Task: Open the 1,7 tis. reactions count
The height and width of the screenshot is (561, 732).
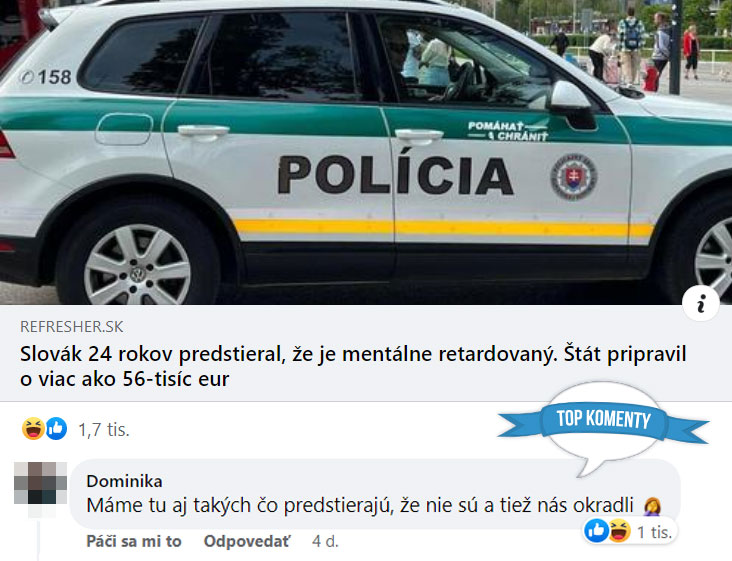Action: (x=104, y=430)
